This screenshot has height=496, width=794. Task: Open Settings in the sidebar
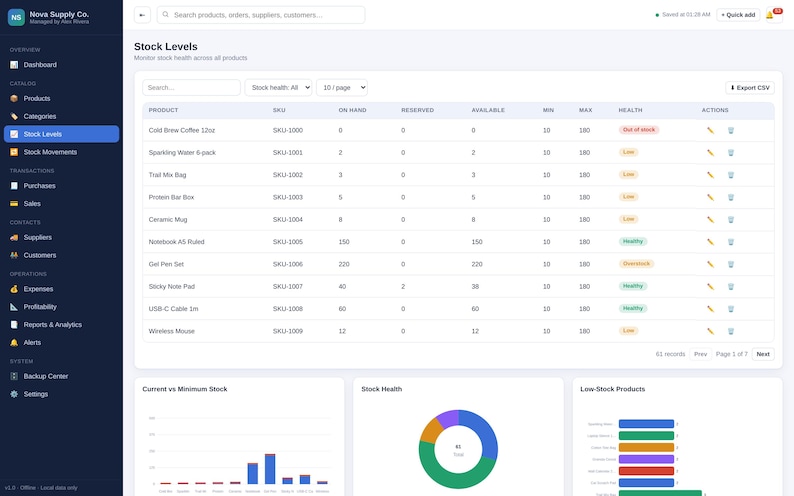point(61,394)
